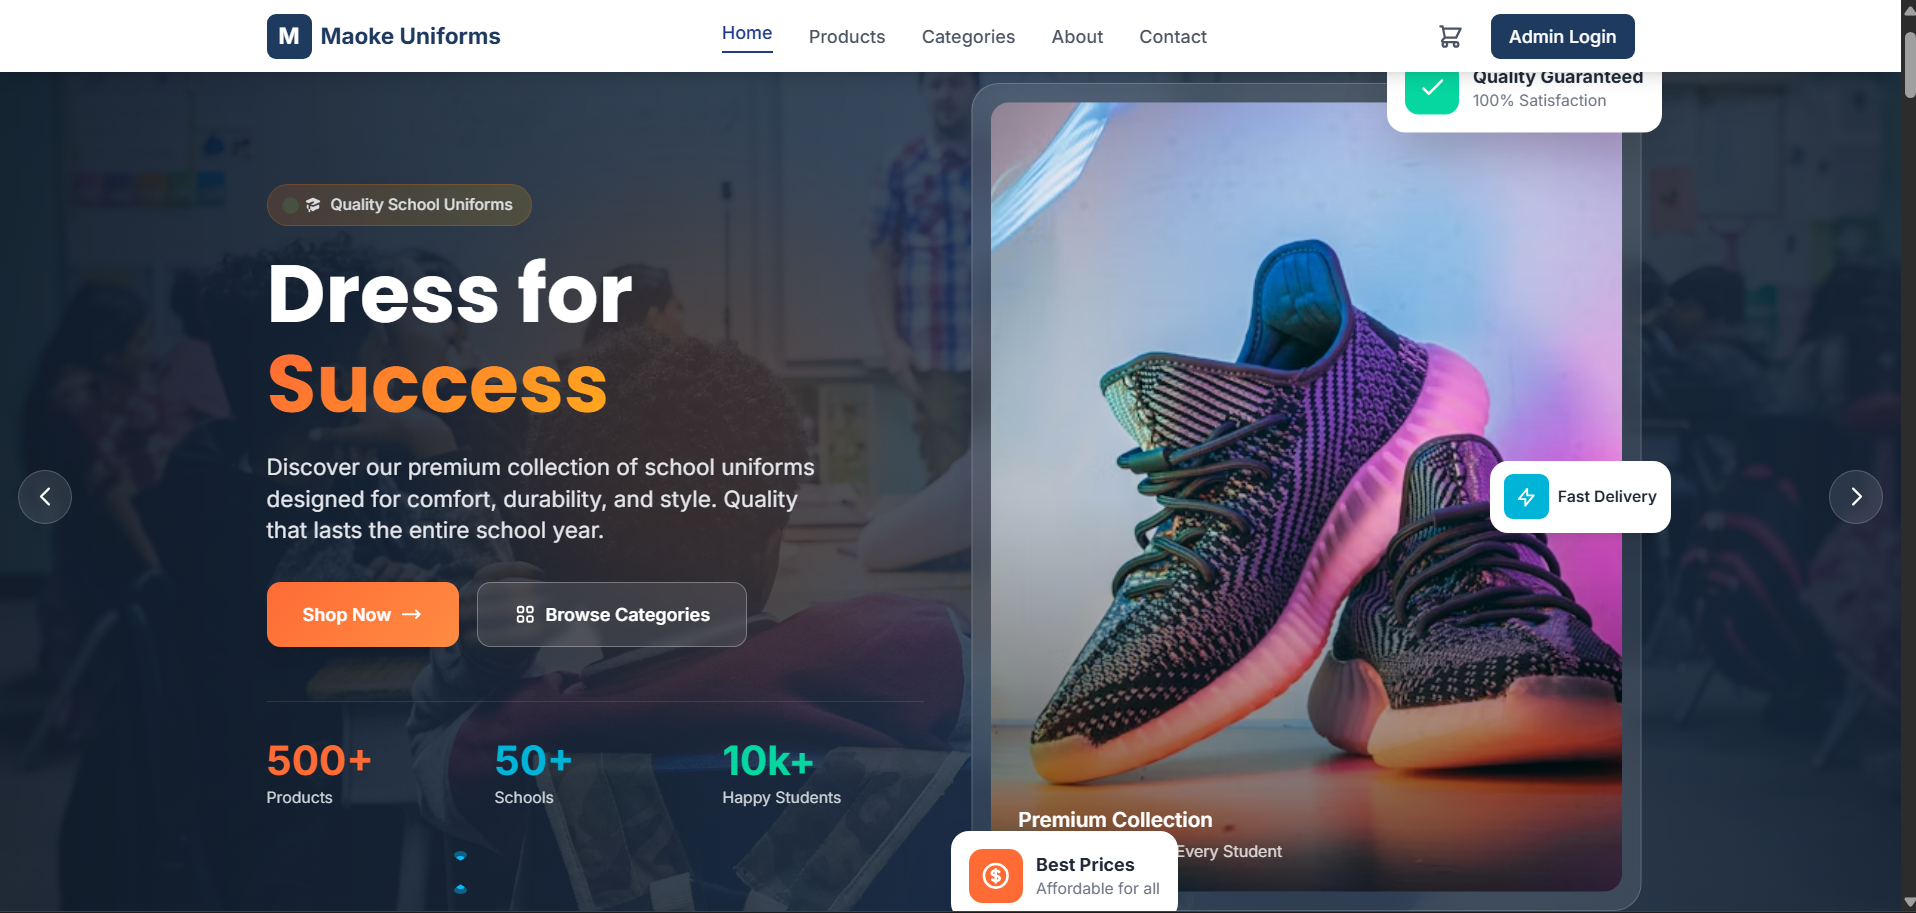Click the Fast Delivery lightning bolt icon
Screen dimensions: 1916x913
(x=1526, y=497)
